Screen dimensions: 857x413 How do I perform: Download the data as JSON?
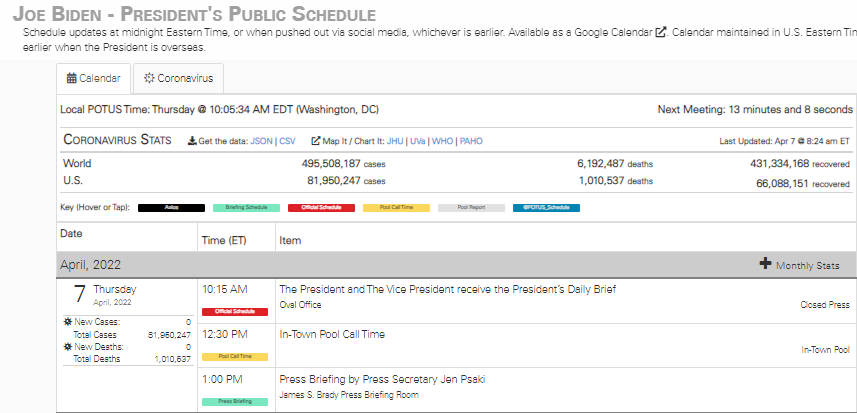261,141
